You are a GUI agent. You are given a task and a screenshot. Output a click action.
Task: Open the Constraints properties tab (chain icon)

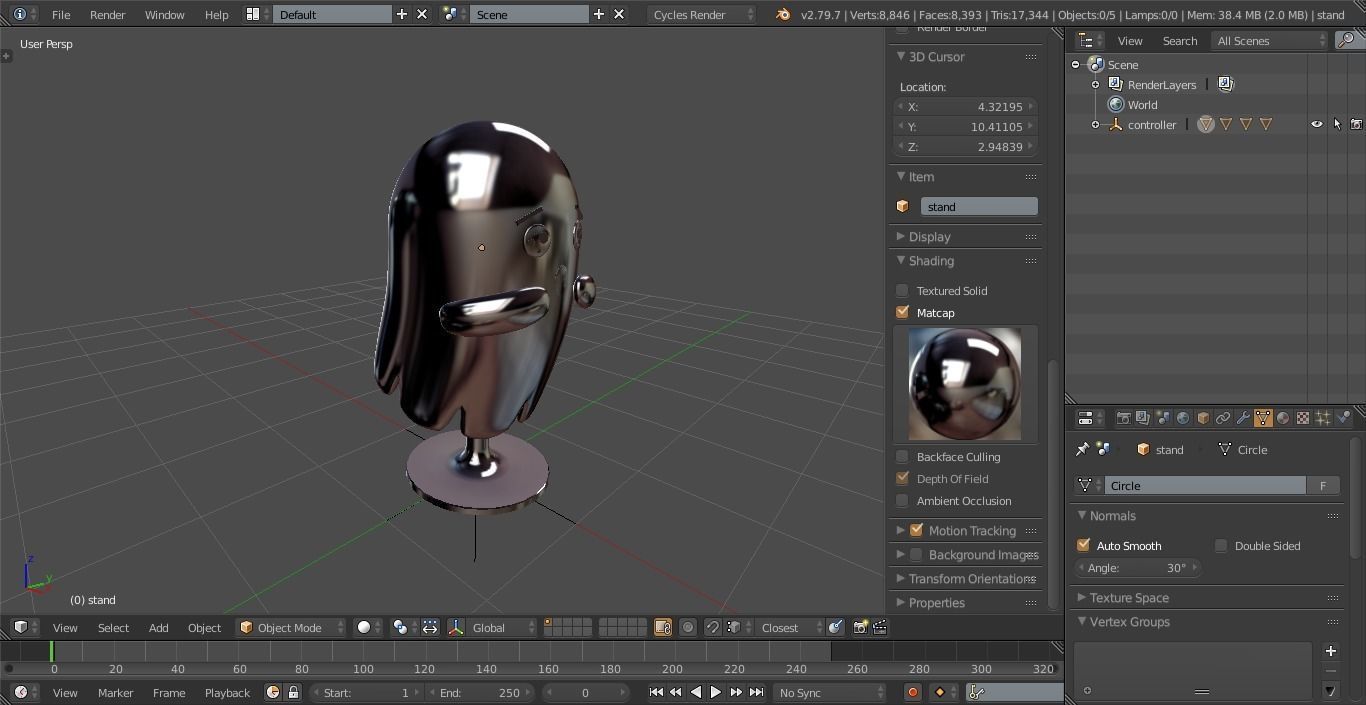click(1223, 418)
